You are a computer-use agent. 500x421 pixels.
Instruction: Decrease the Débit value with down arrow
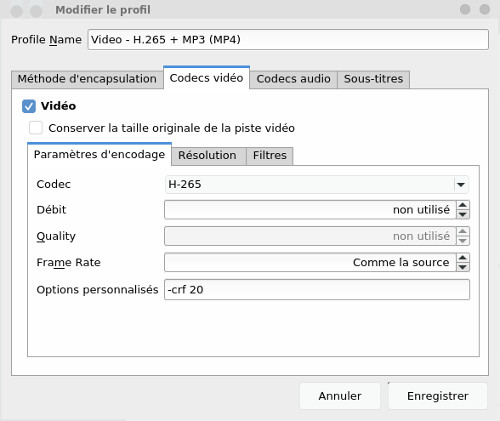click(x=463, y=214)
